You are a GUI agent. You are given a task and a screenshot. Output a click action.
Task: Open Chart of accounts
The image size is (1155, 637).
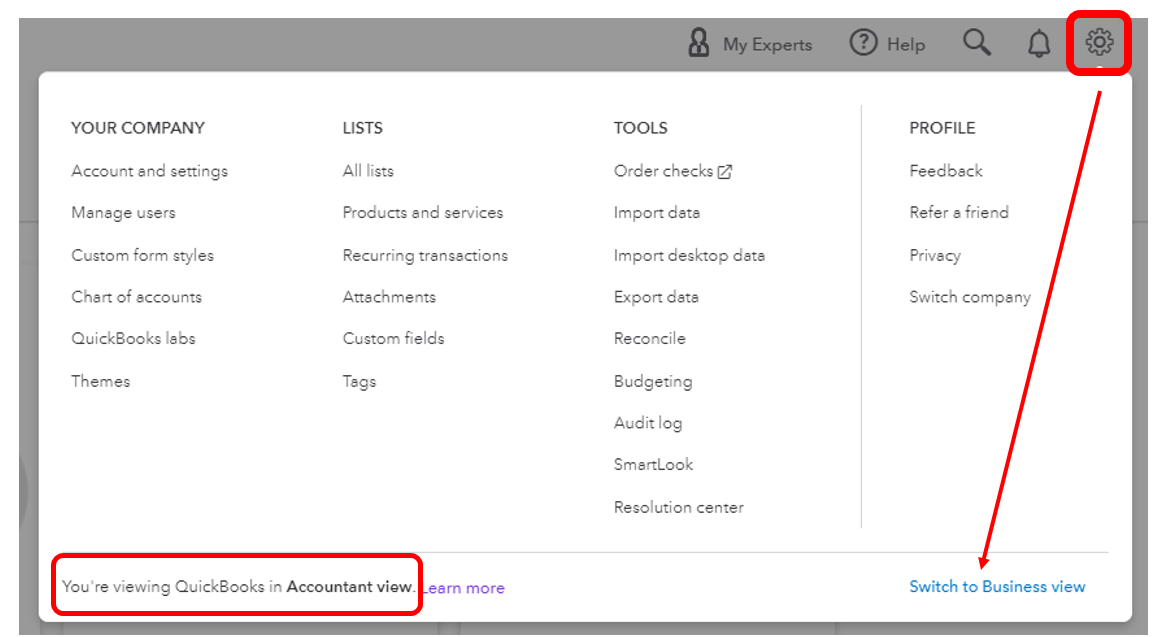(x=136, y=297)
